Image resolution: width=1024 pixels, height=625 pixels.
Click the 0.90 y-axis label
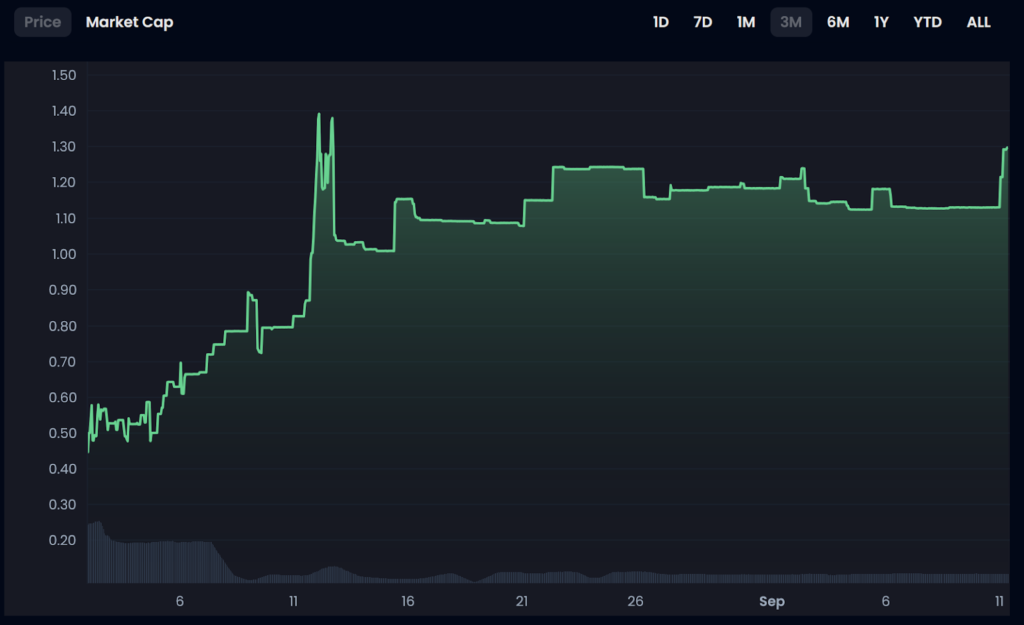tap(63, 290)
